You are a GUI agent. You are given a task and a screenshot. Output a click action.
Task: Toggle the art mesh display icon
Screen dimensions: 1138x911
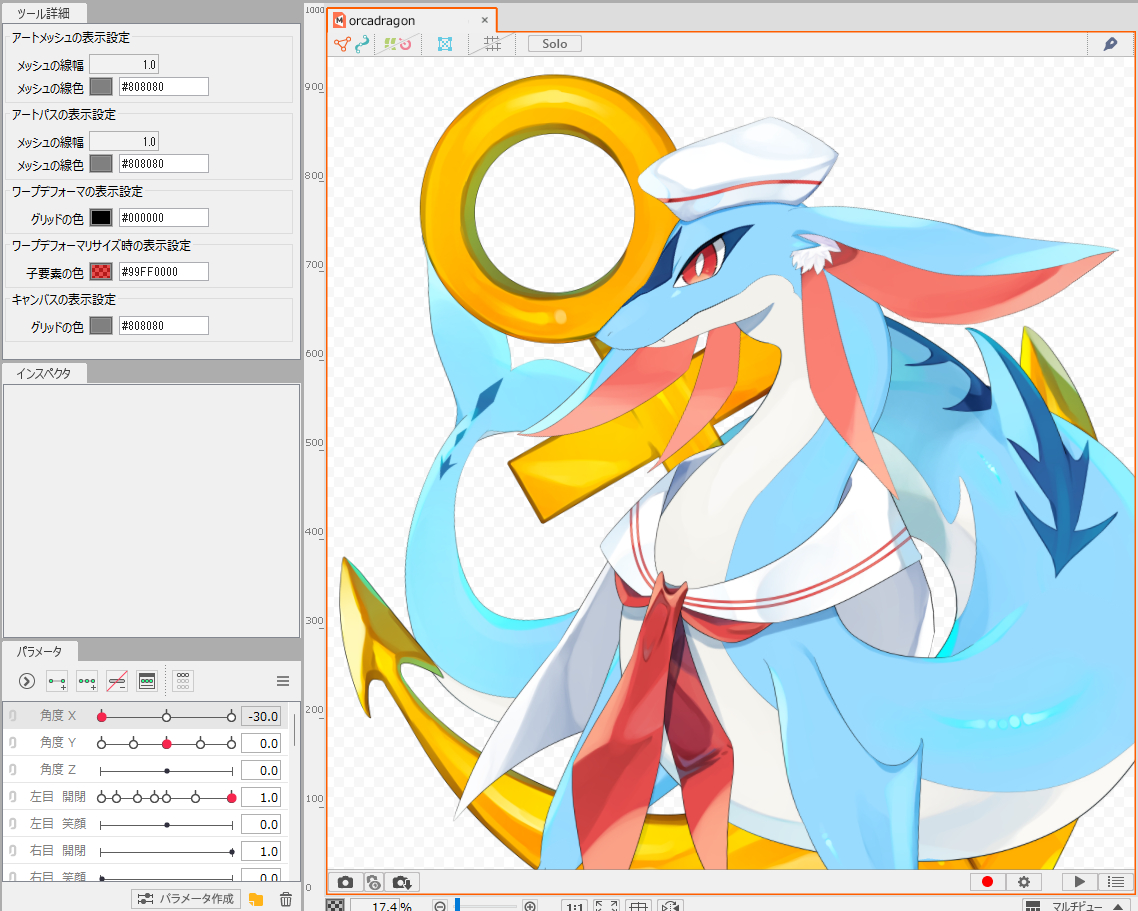tap(342, 44)
